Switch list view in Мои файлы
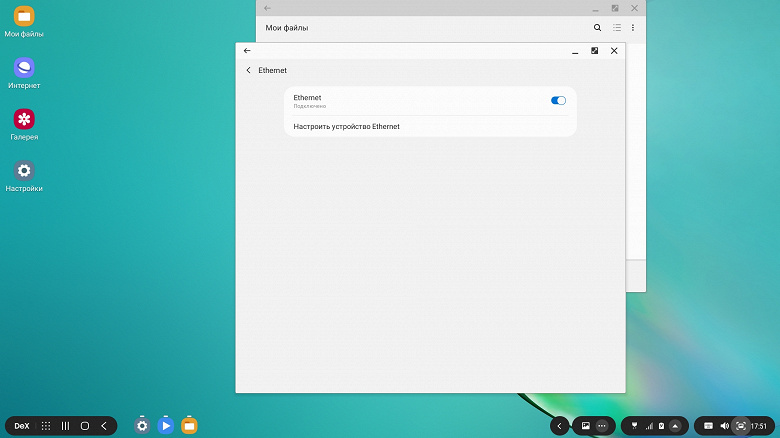This screenshot has width=780, height=438. click(x=617, y=28)
